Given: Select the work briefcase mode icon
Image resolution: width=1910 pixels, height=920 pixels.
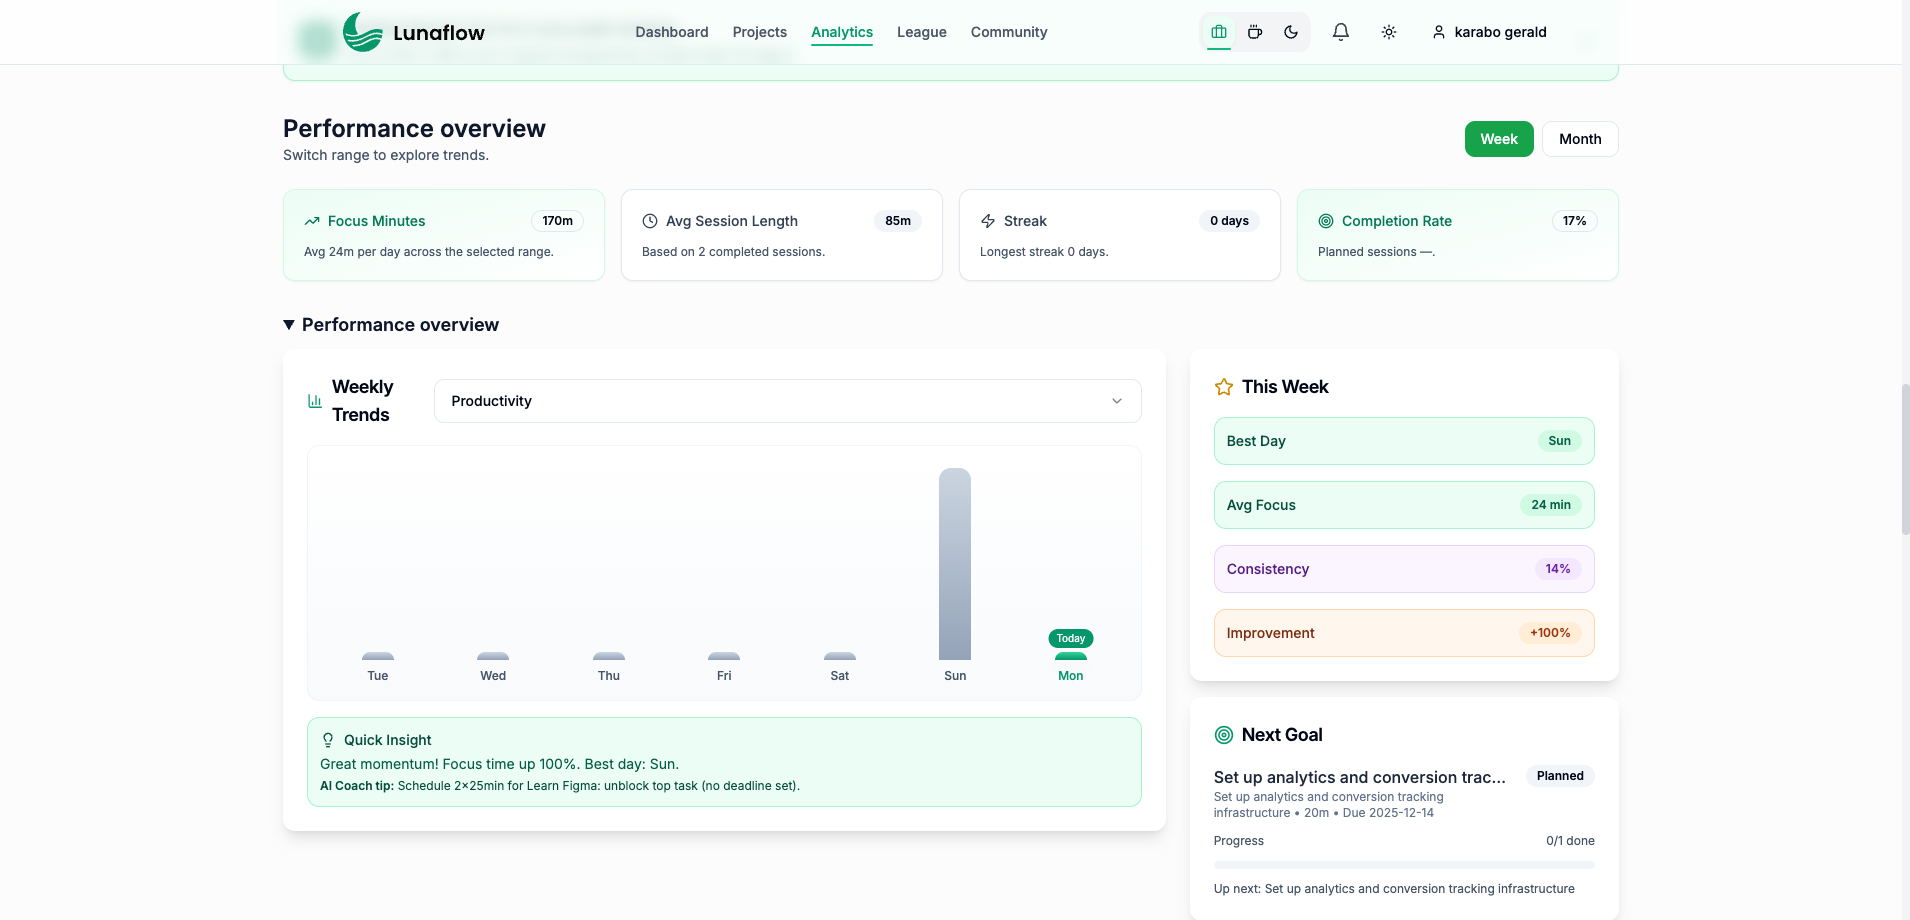Looking at the screenshot, I should tap(1218, 31).
